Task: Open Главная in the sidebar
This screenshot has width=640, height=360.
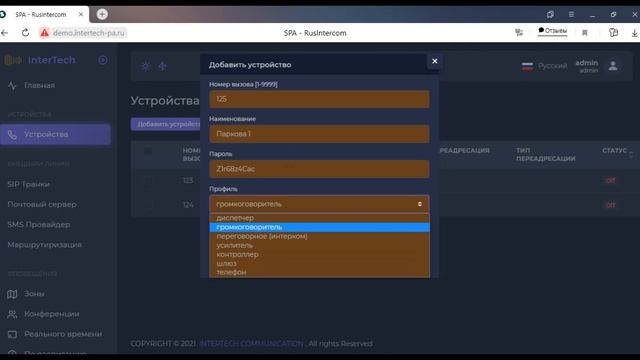Action: coord(39,85)
